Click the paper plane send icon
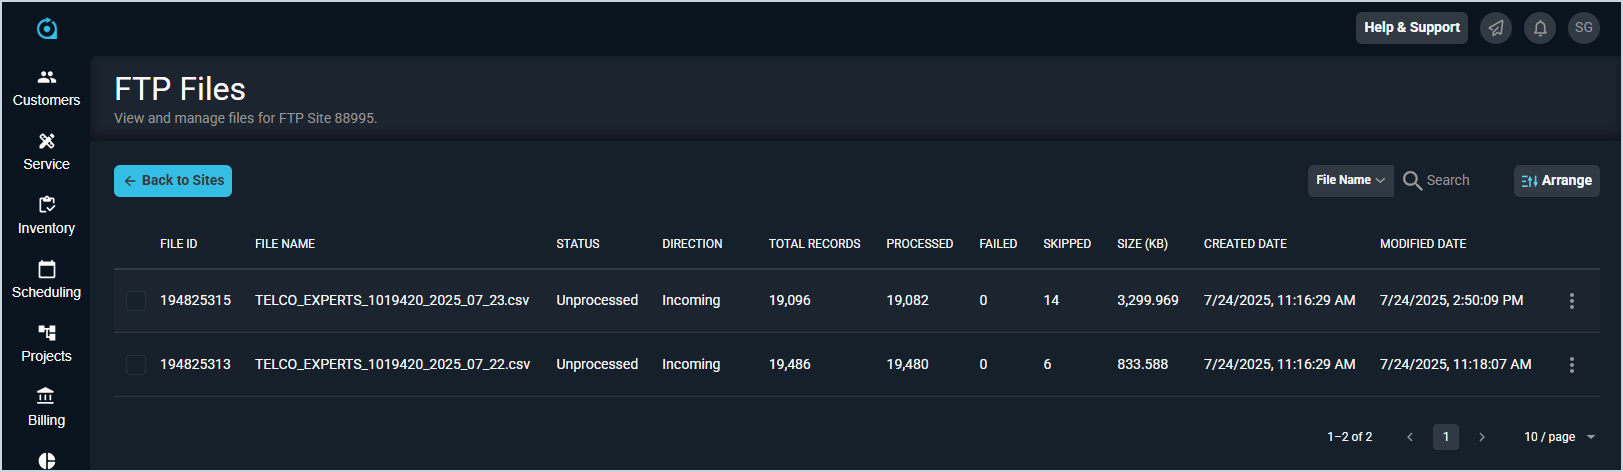 click(x=1496, y=28)
